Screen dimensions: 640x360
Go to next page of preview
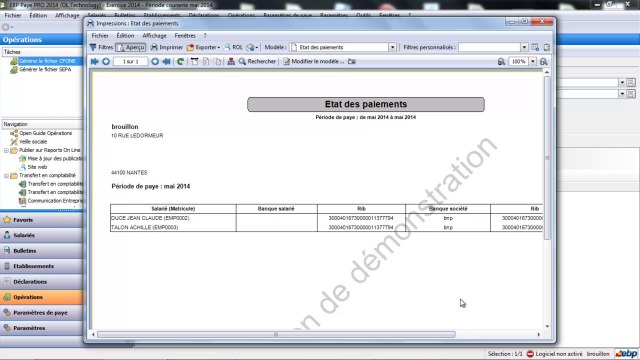coord(155,61)
